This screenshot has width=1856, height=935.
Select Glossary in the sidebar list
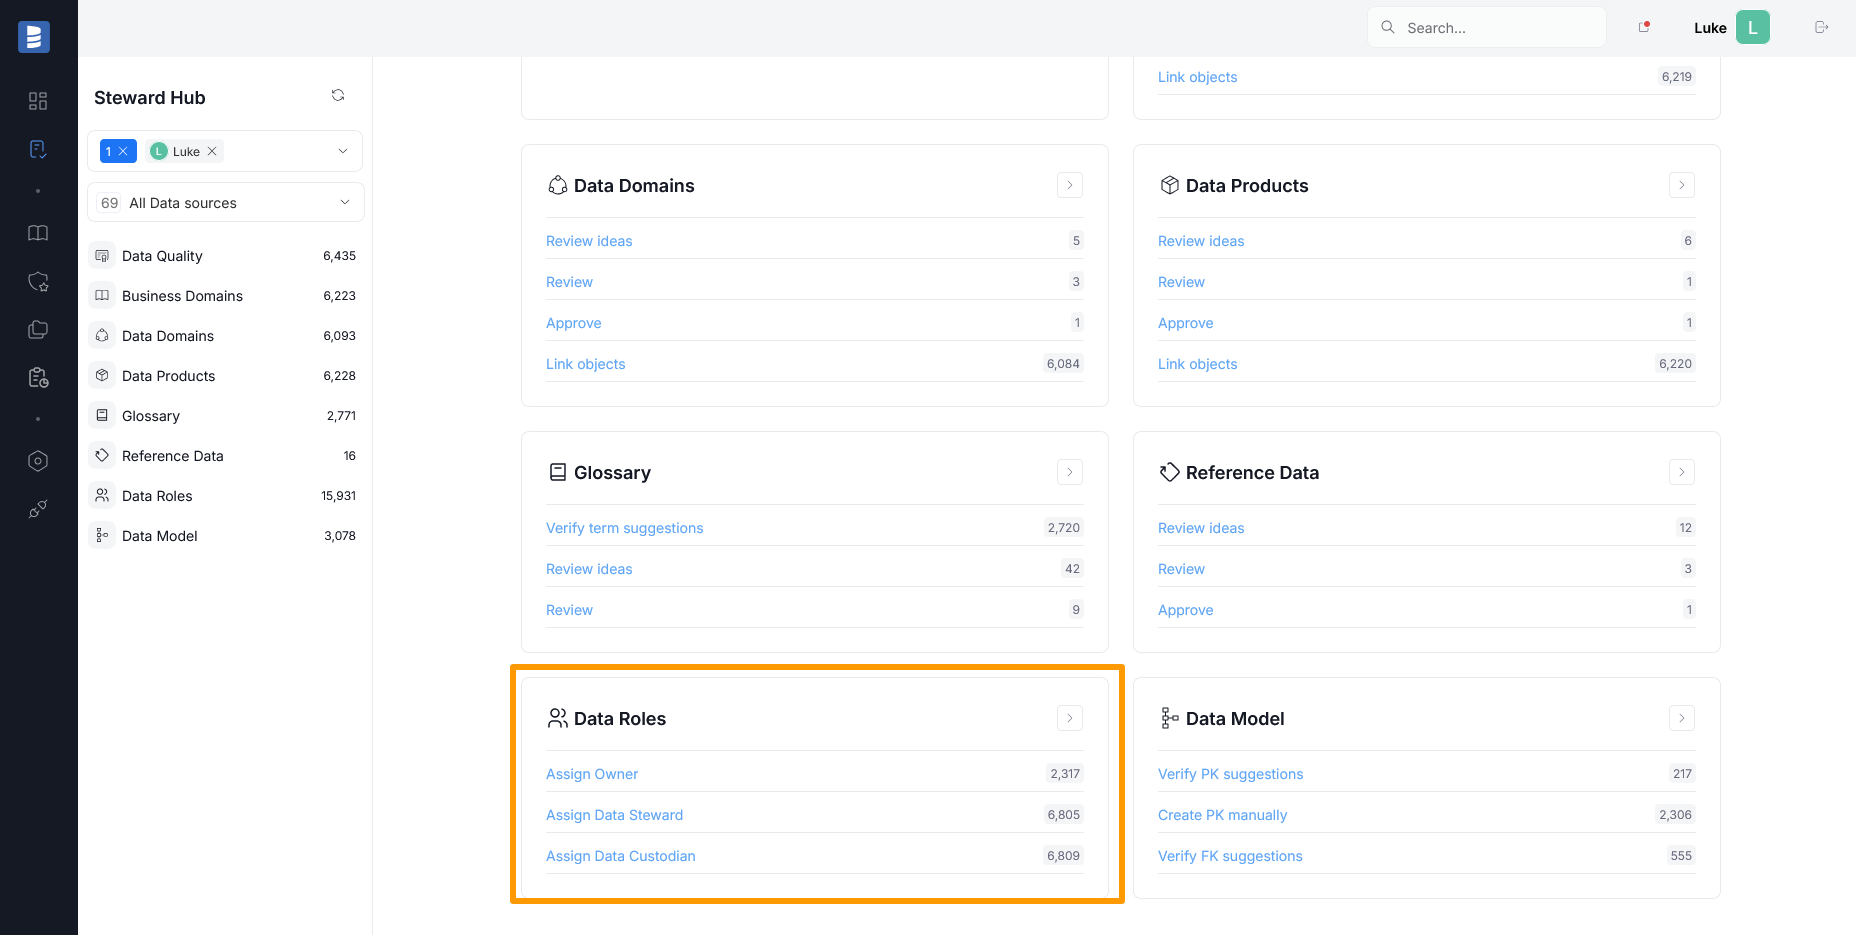(x=151, y=416)
